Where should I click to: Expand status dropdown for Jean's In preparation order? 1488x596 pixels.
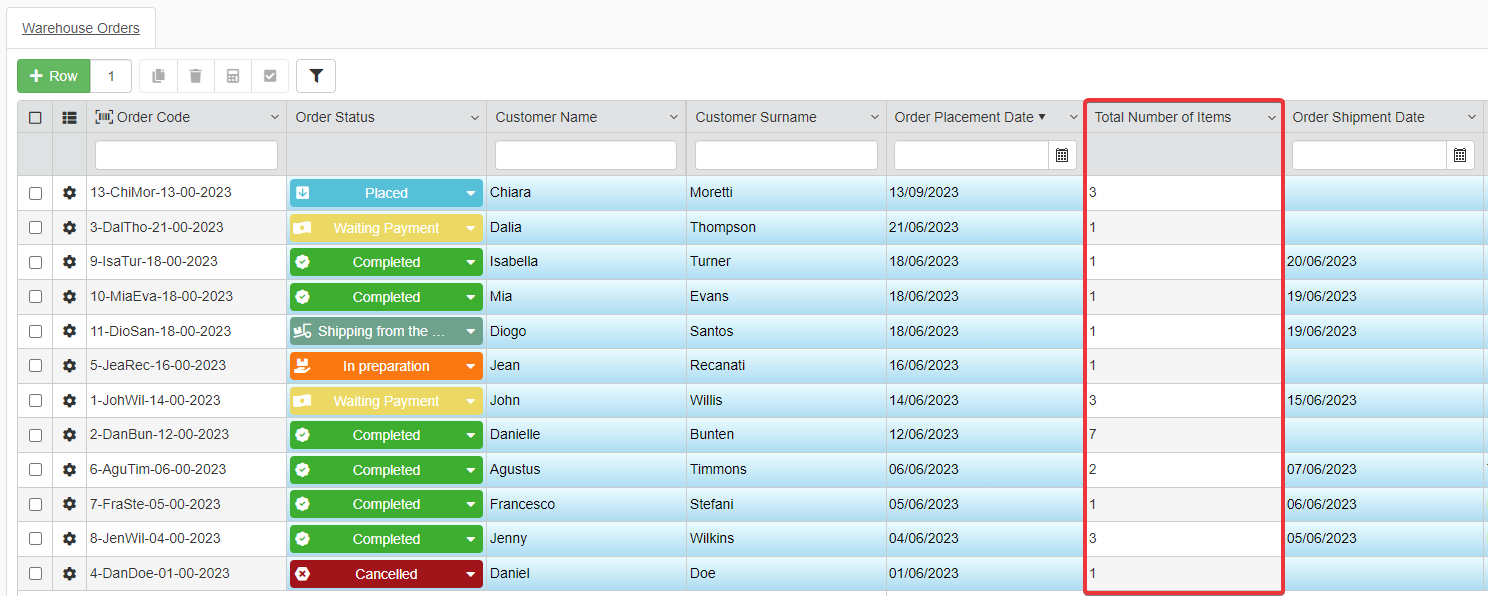pyautogui.click(x=470, y=367)
